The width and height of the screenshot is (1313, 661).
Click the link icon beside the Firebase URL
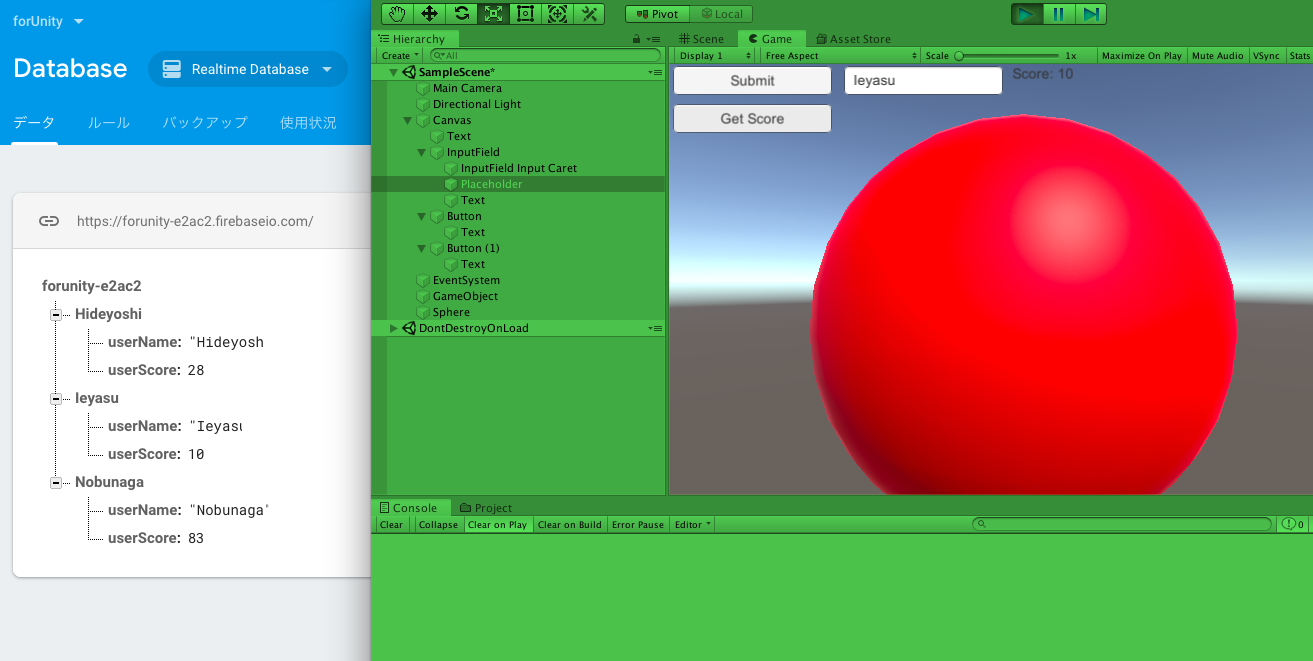pos(49,221)
